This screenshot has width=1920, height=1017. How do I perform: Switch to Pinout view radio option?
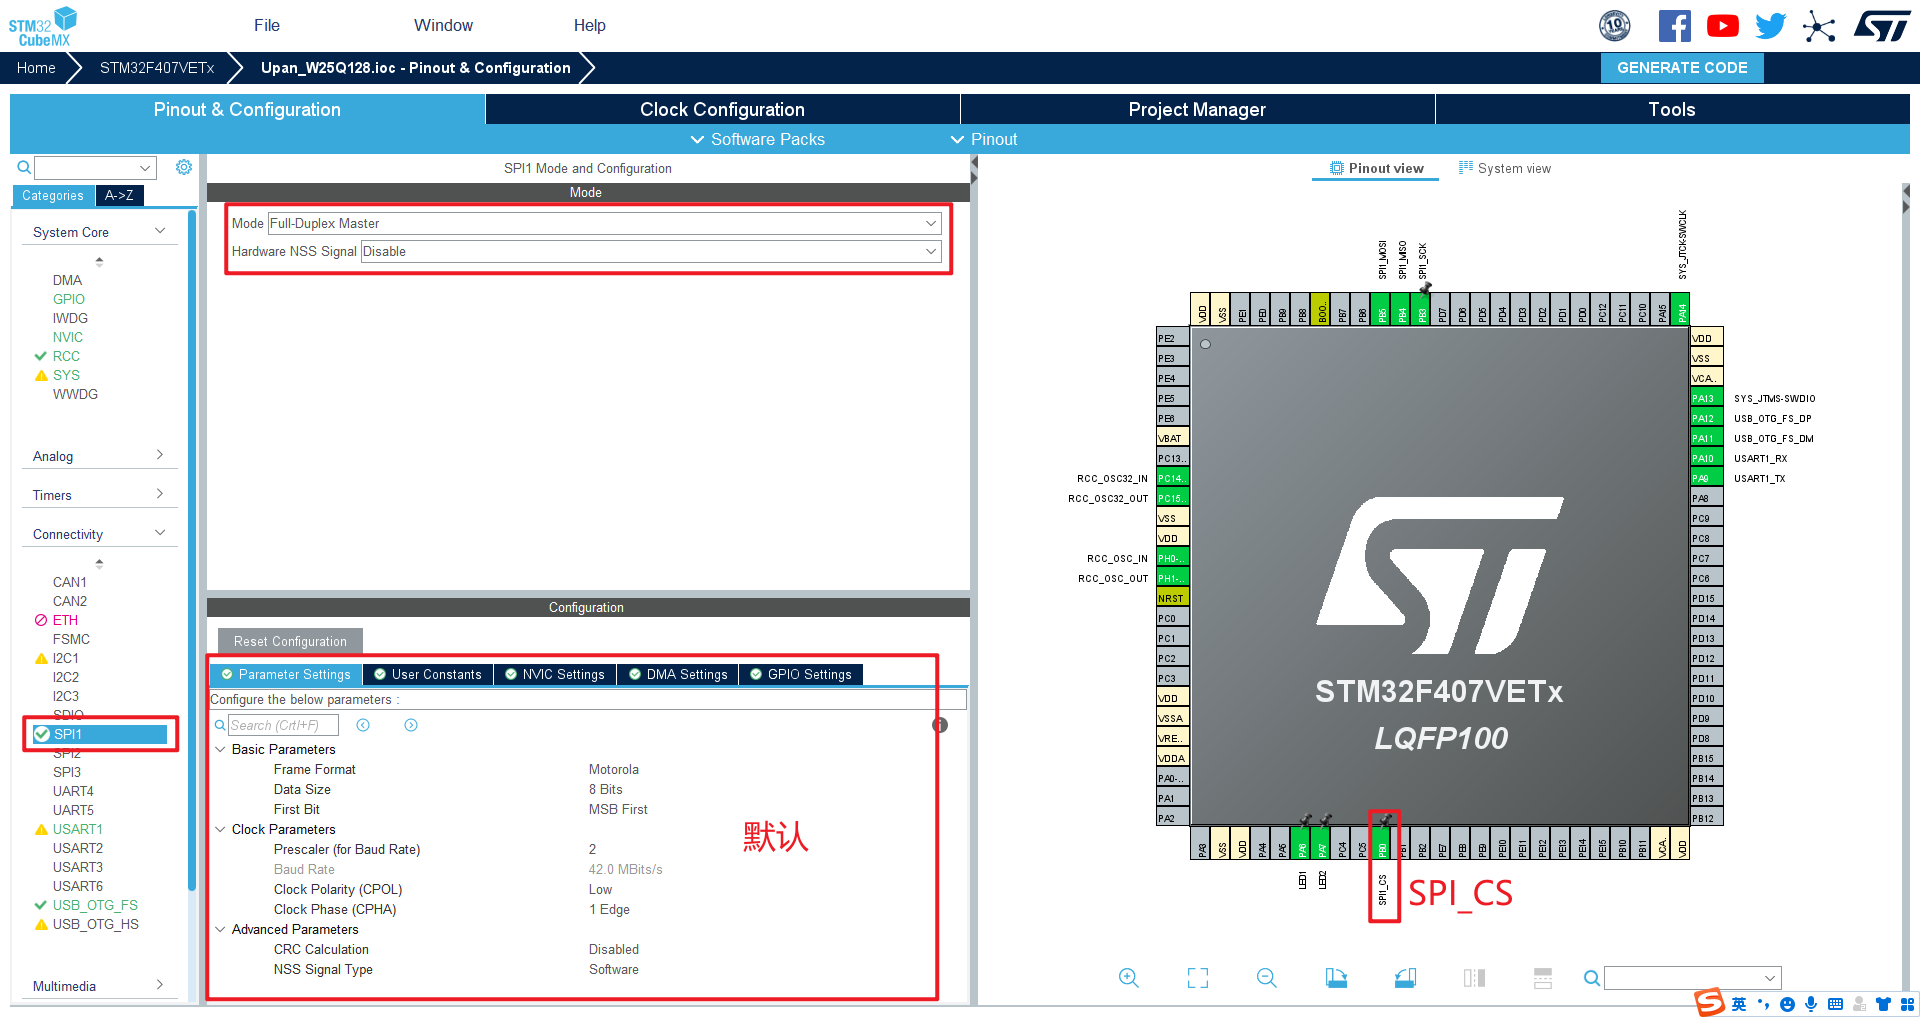tap(1375, 168)
